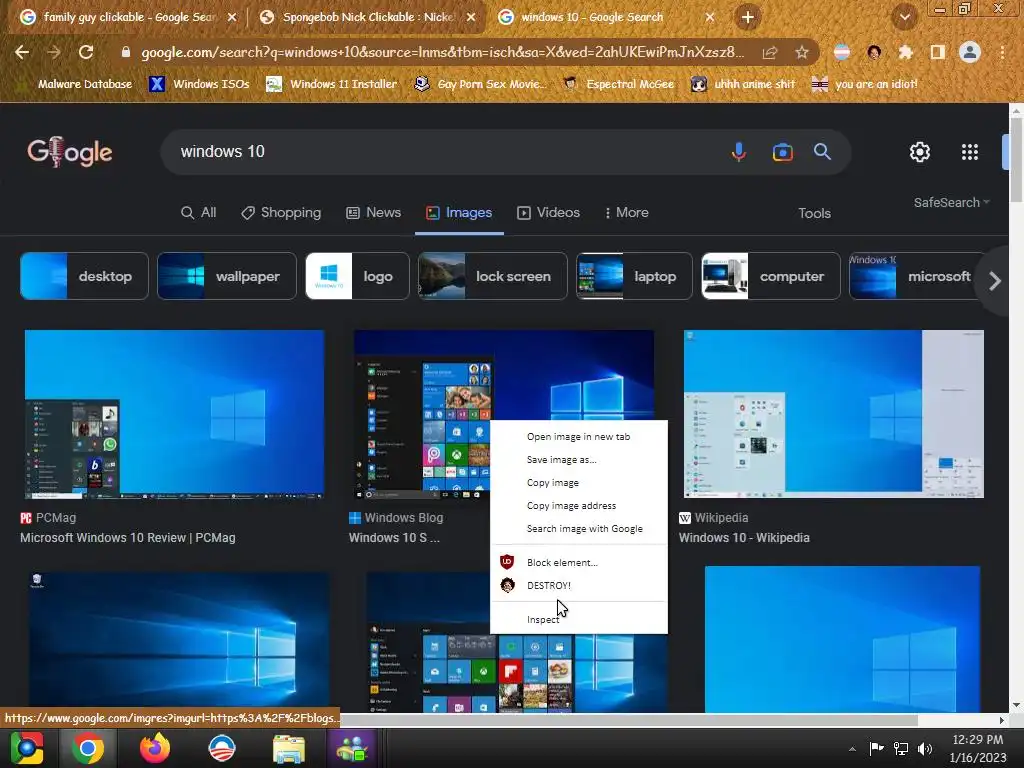Viewport: 1024px width, 768px height.
Task: Select the computer suggestion chip
Action: [771, 276]
